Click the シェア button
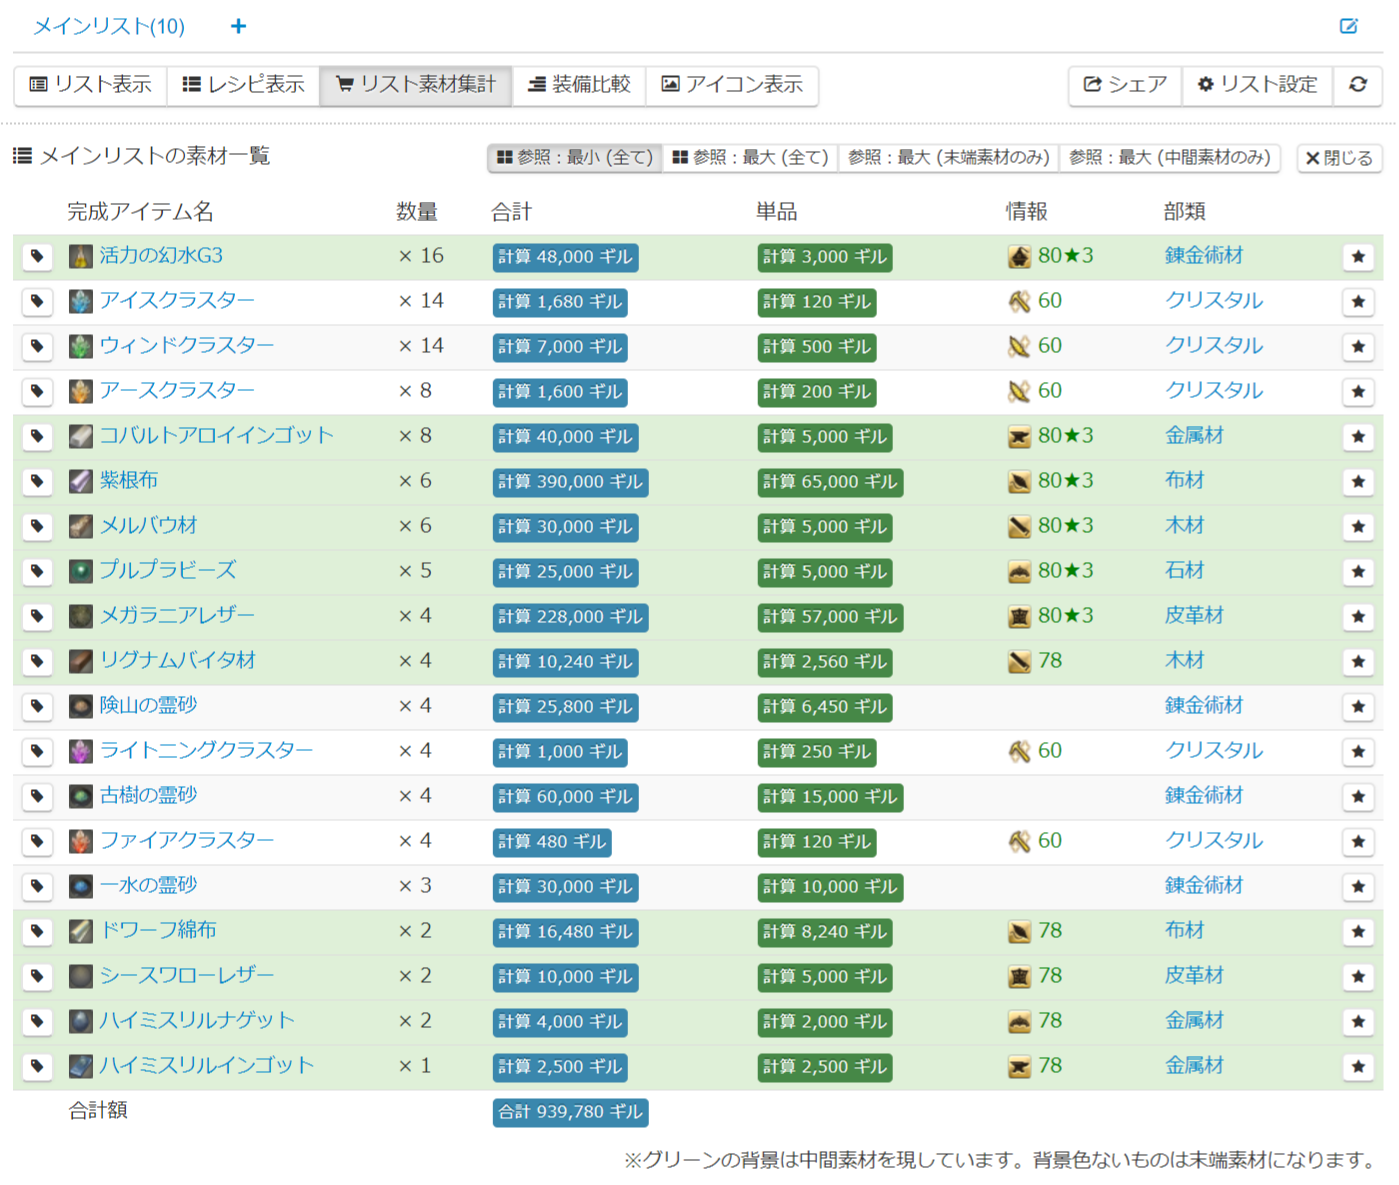This screenshot has height=1185, width=1399. pyautogui.click(x=1124, y=85)
